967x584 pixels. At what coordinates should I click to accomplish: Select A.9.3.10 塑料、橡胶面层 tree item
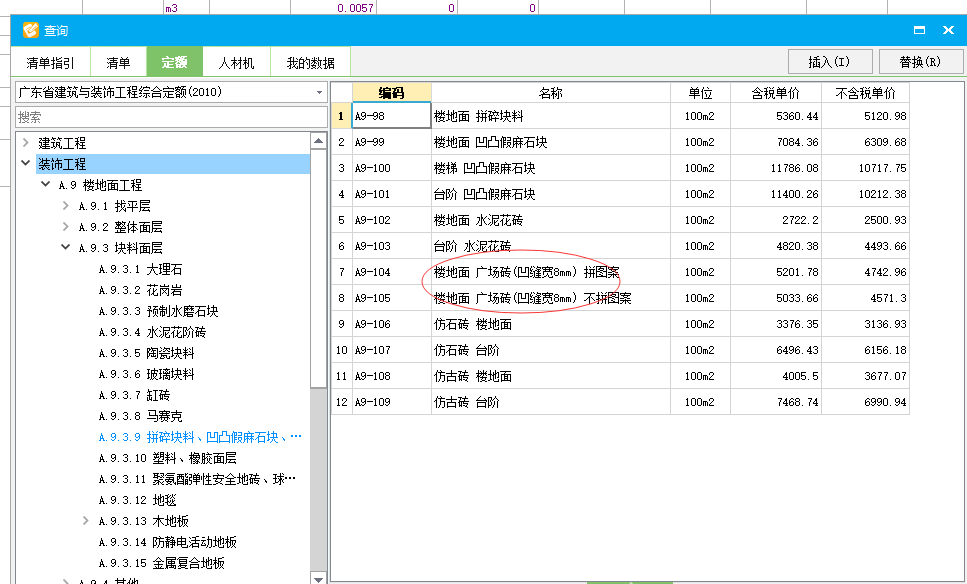[x=168, y=458]
